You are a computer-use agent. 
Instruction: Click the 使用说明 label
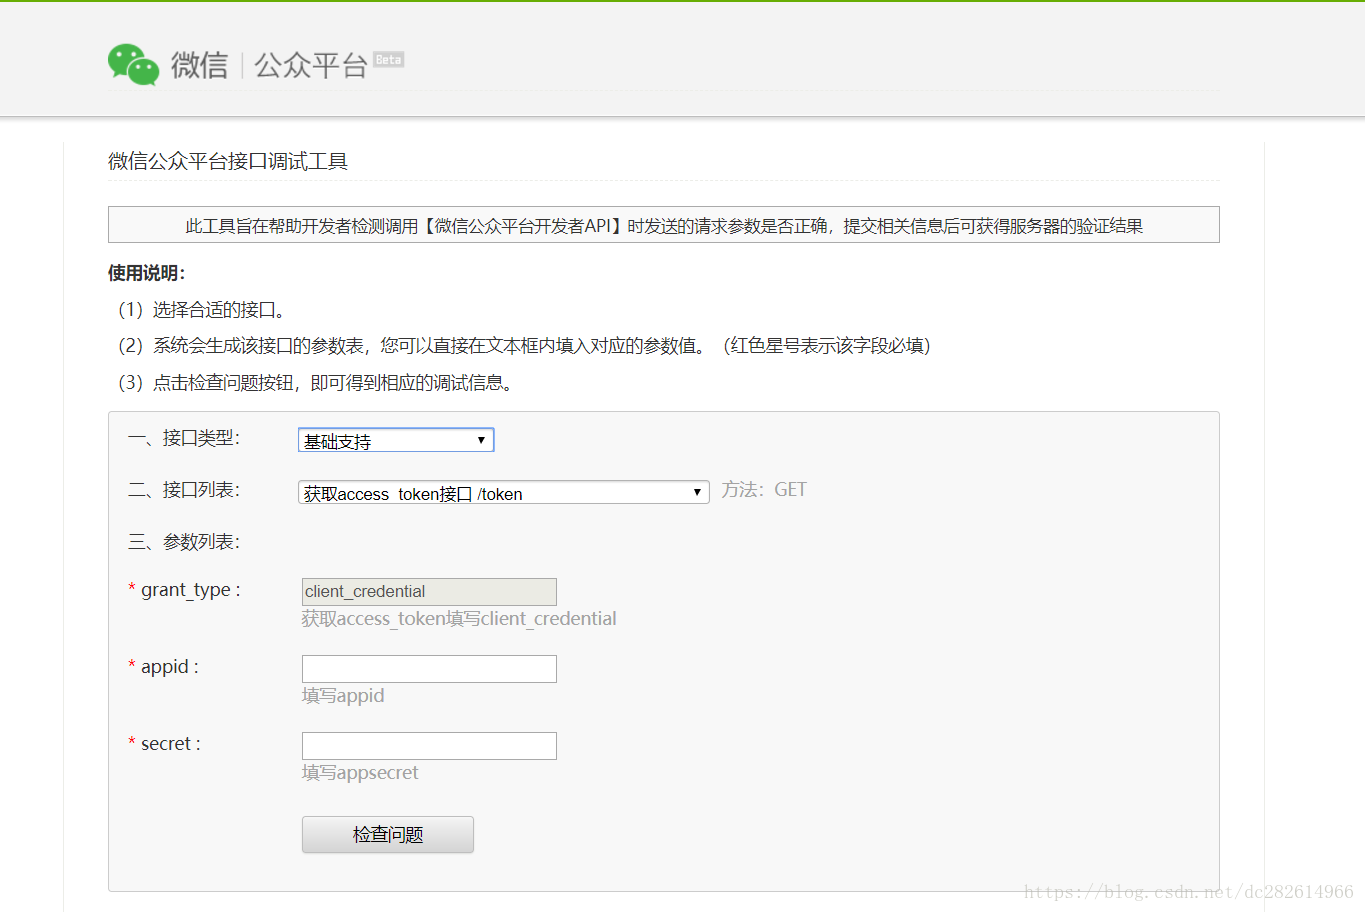(x=147, y=273)
